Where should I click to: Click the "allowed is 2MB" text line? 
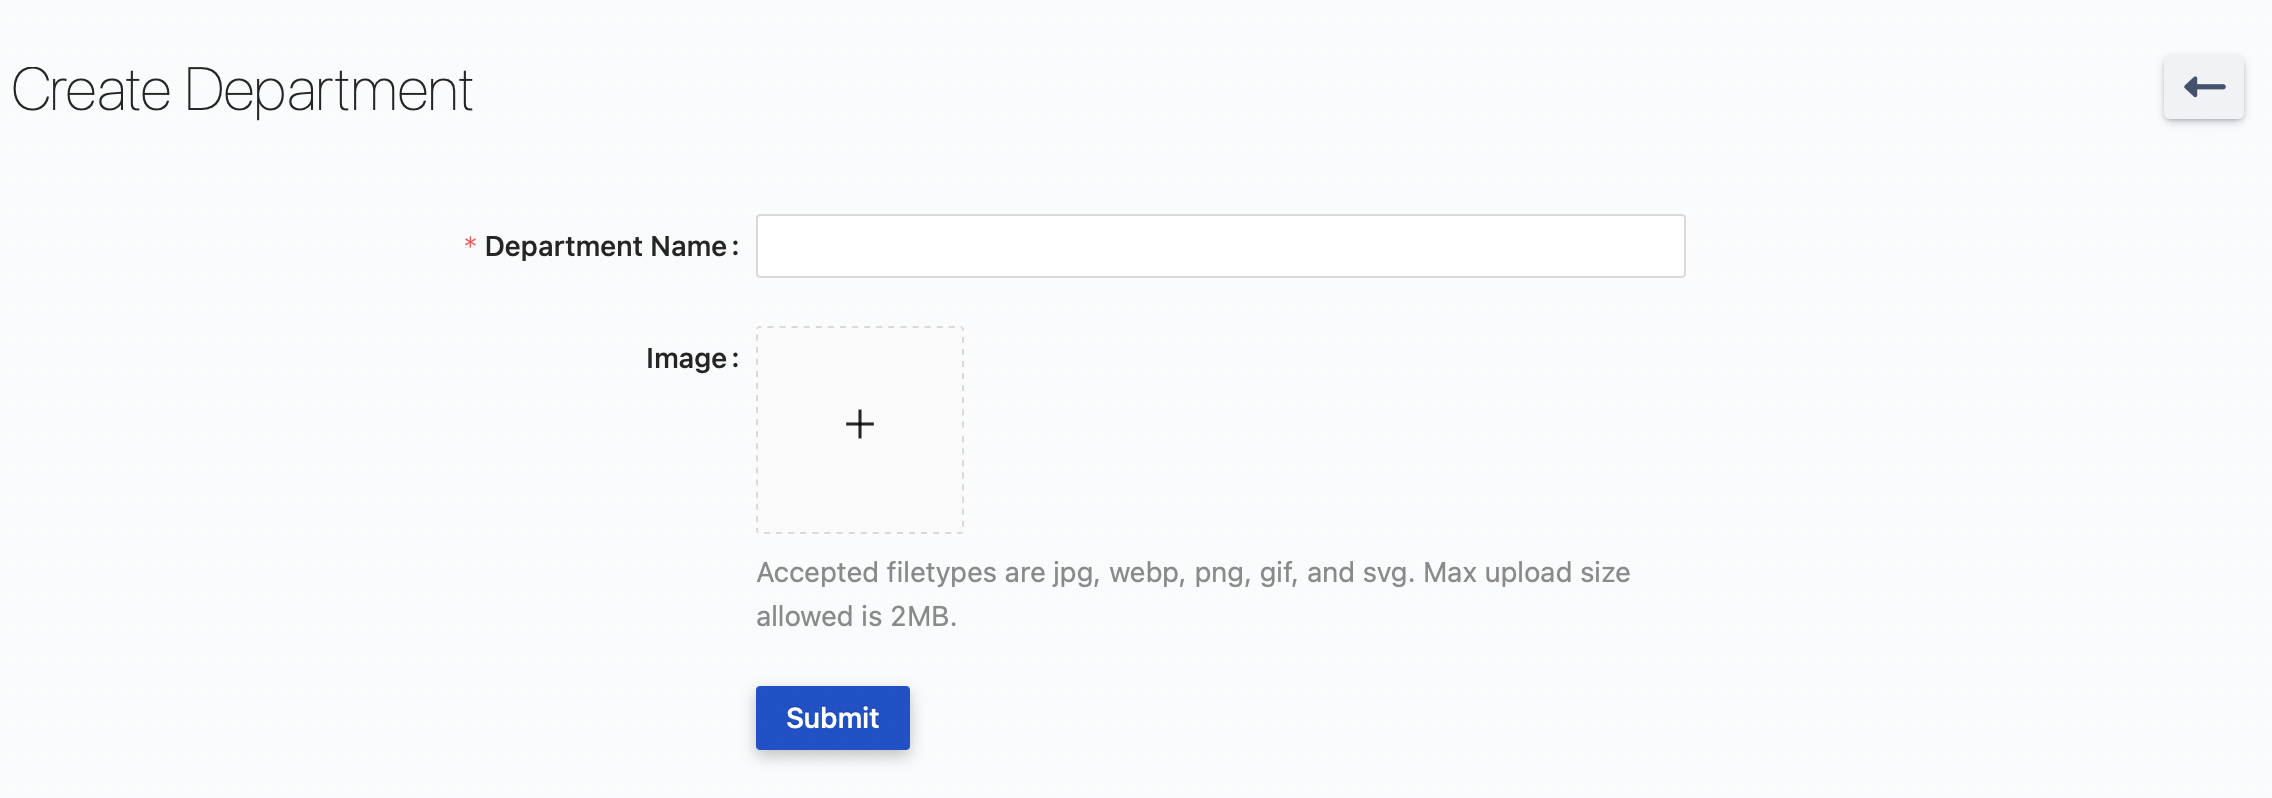tap(856, 616)
